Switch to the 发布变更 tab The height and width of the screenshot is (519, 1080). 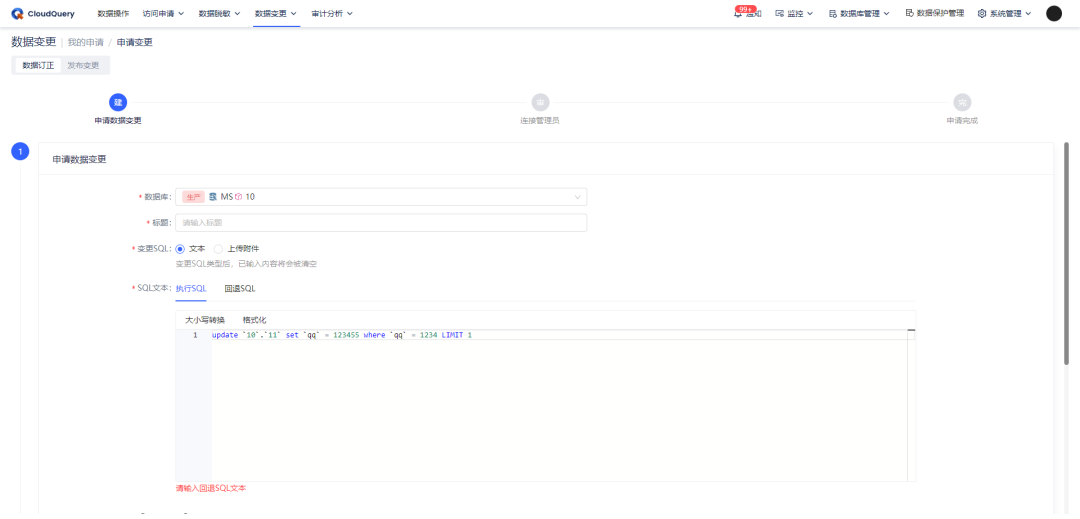click(x=83, y=65)
